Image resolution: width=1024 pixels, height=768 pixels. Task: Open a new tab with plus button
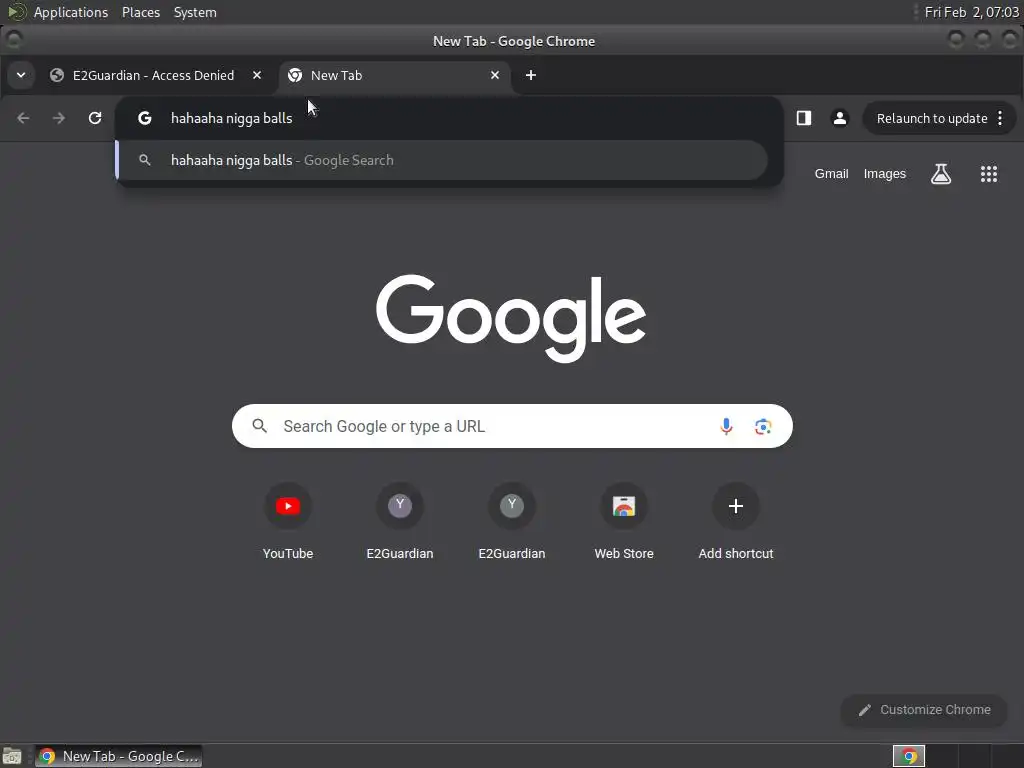tap(531, 75)
